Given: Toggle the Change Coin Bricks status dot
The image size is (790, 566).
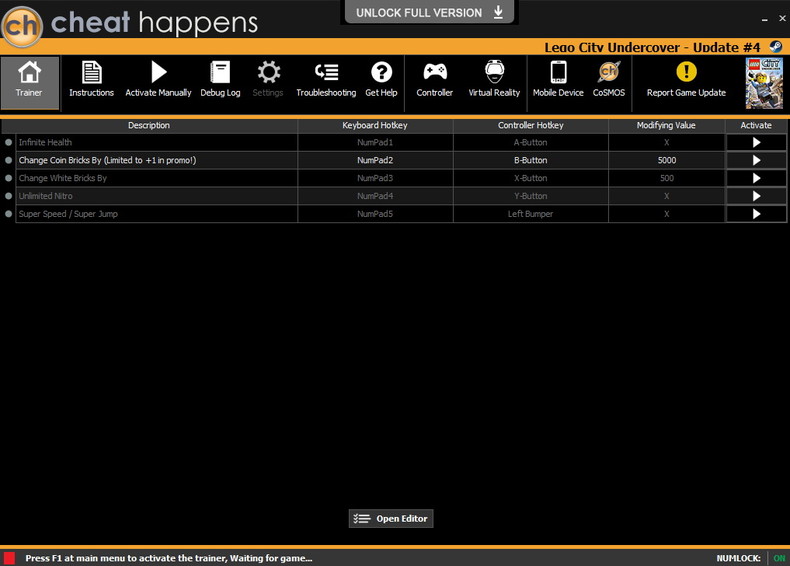Looking at the screenshot, I should pyautogui.click(x=9, y=160).
